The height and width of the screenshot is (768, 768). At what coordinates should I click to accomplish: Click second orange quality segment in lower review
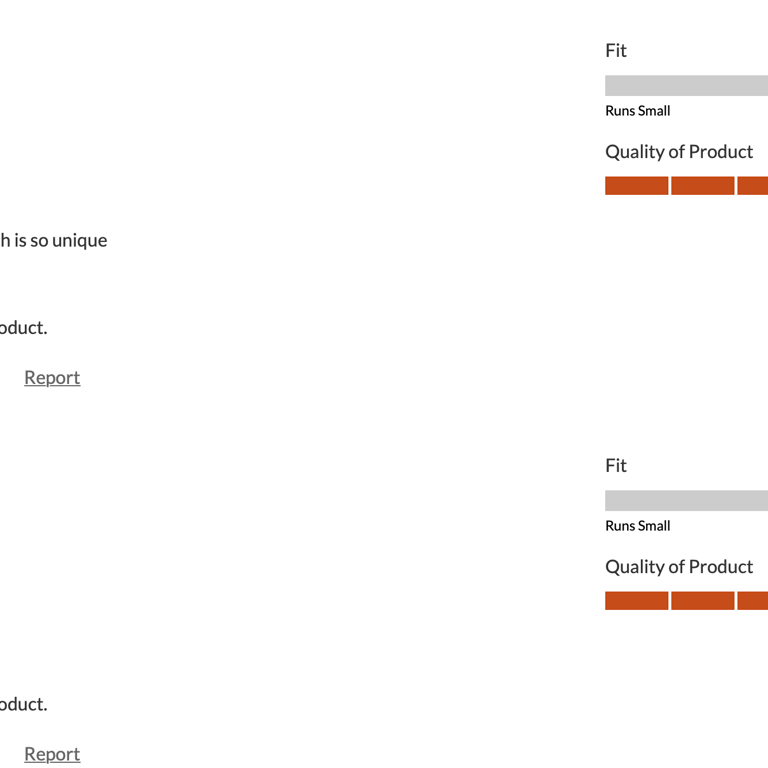pyautogui.click(x=702, y=601)
